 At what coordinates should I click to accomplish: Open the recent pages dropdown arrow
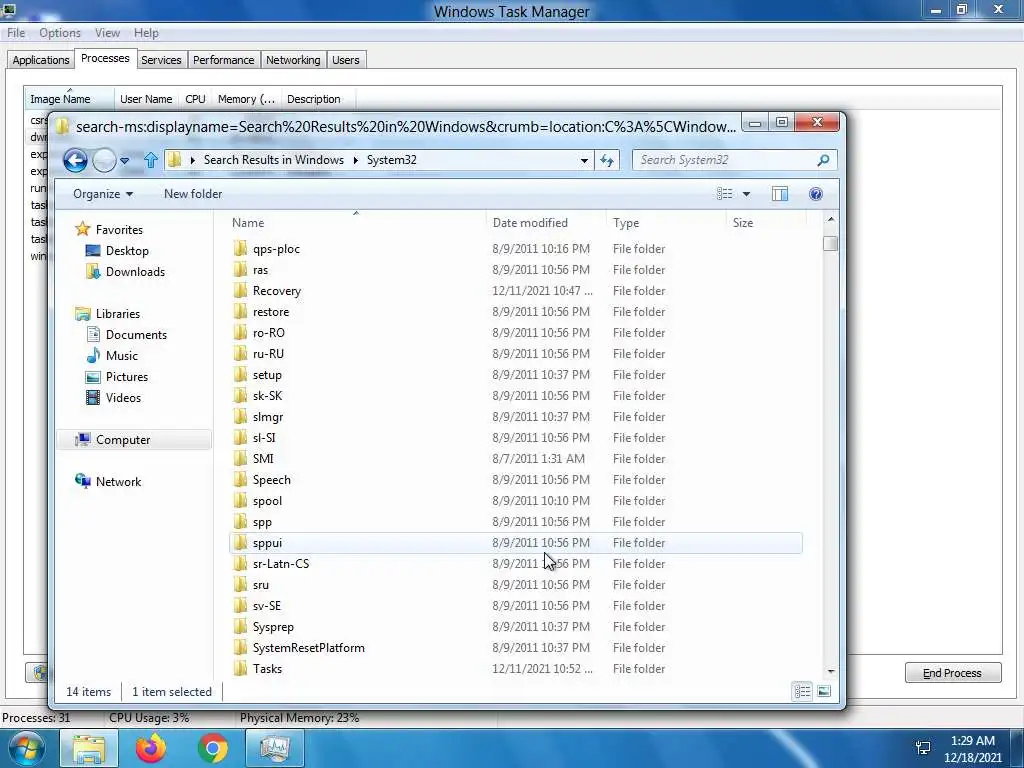point(125,161)
